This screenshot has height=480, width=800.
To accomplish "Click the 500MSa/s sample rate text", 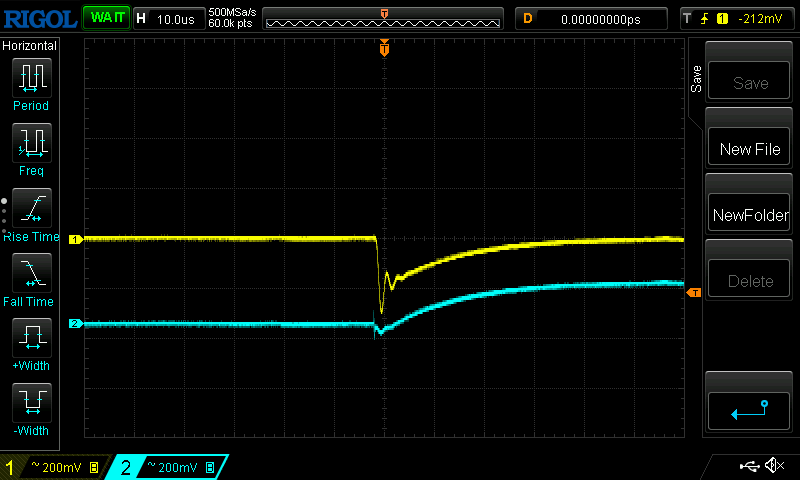I will (232, 12).
